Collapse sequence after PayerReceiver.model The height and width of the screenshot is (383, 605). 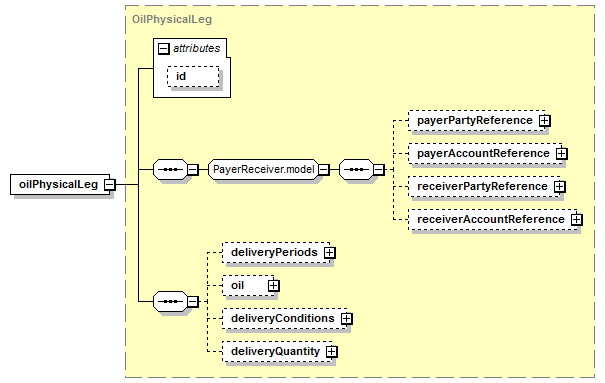pos(379,169)
